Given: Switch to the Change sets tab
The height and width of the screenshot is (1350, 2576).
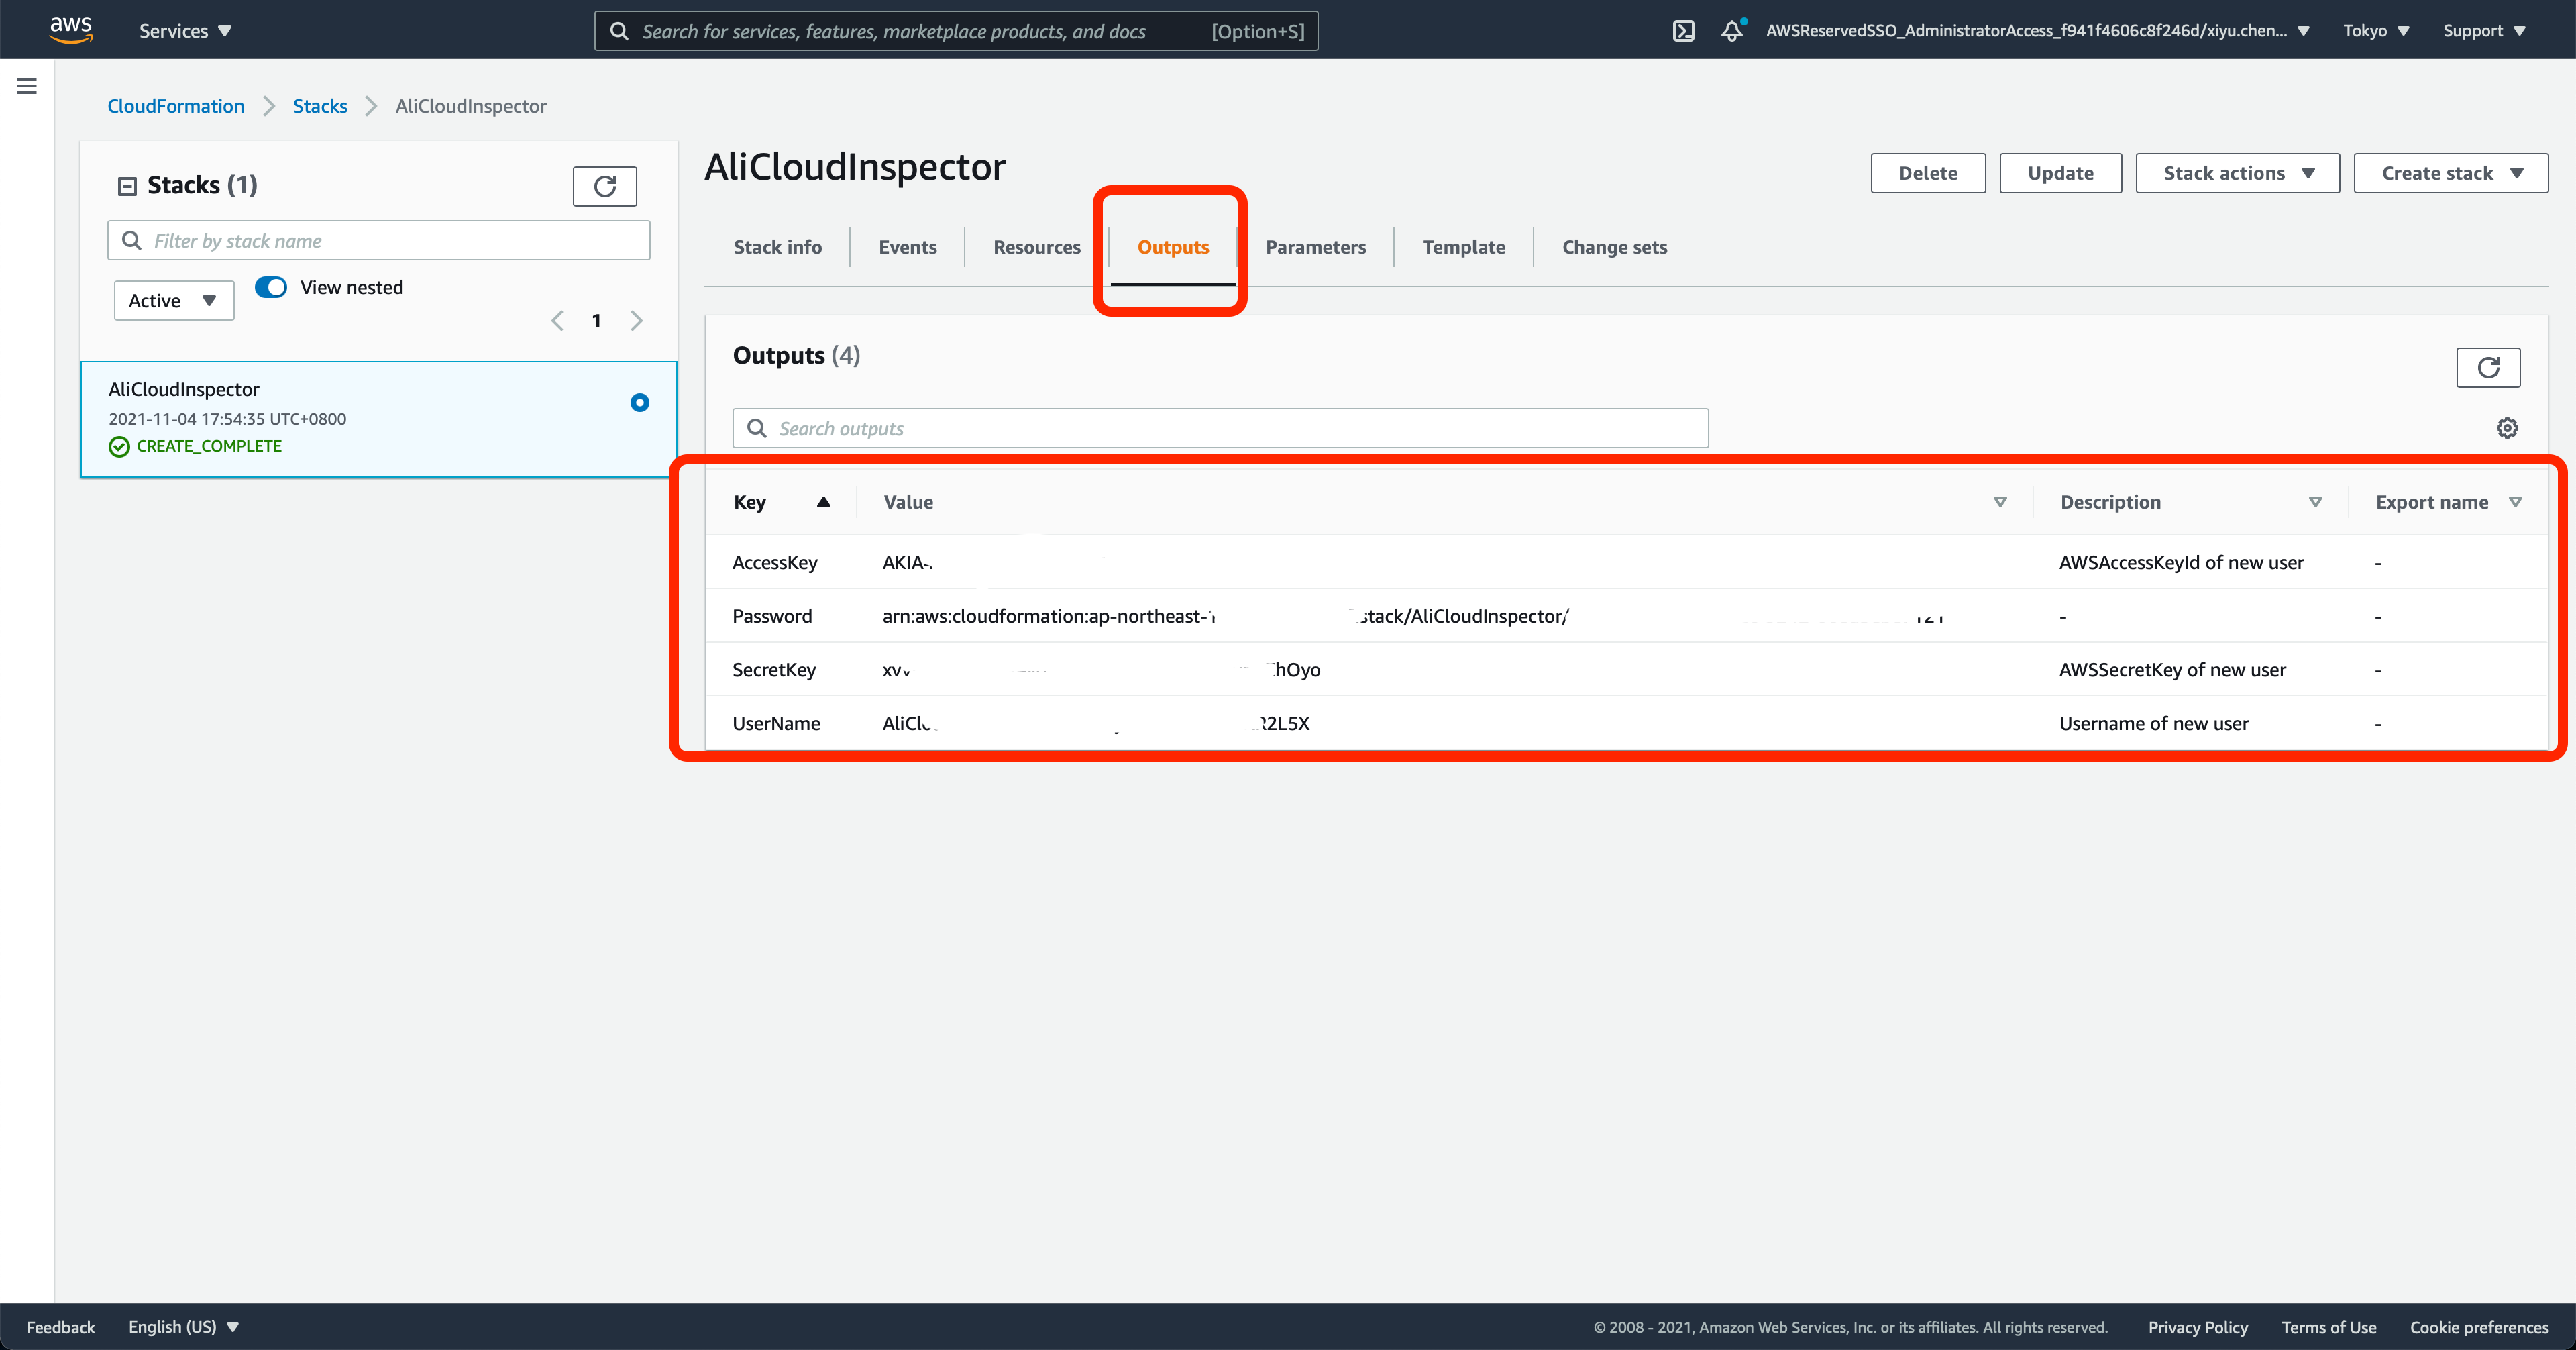Looking at the screenshot, I should pyautogui.click(x=1614, y=247).
